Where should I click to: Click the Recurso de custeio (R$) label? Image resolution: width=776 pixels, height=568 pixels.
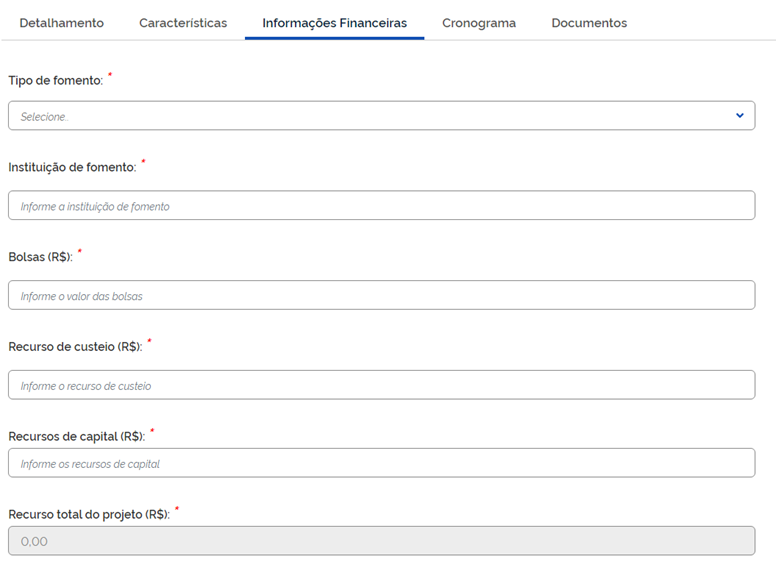coord(75,347)
